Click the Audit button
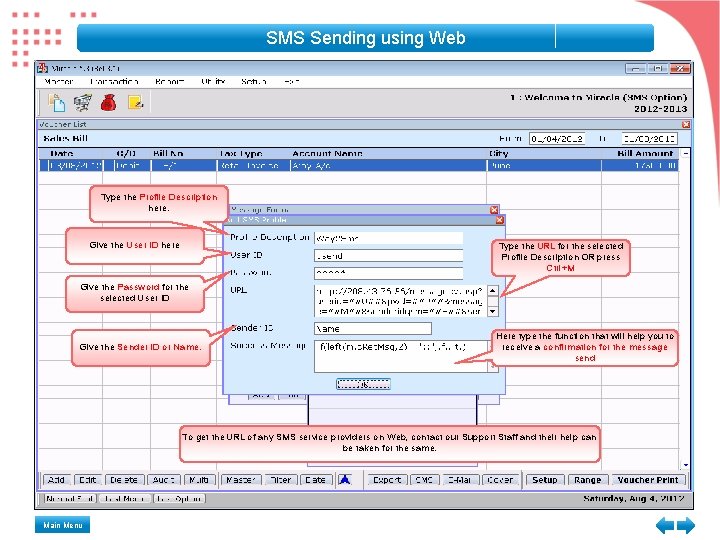This screenshot has width=720, height=540. tap(164, 480)
